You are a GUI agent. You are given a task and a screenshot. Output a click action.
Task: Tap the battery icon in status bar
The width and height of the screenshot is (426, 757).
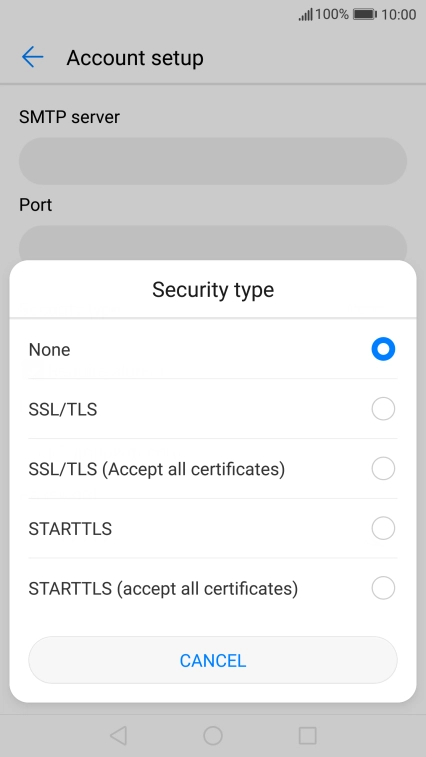pos(365,14)
